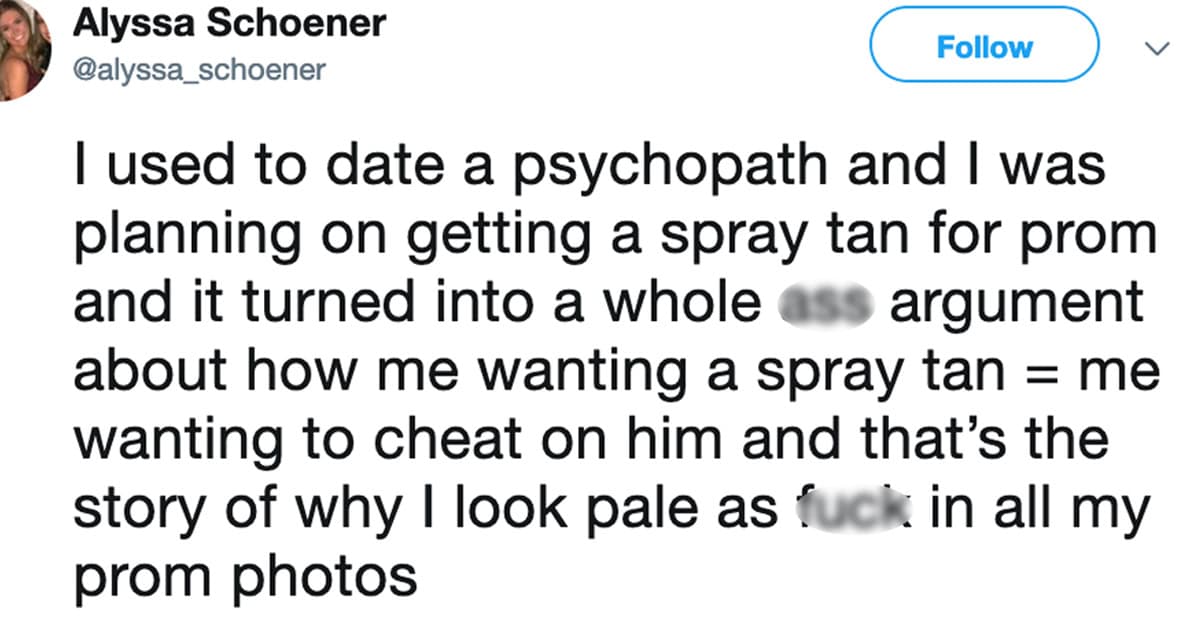This screenshot has height=628, width=1200.
Task: Follow Alyssa Schoener with the Follow button
Action: point(984,46)
